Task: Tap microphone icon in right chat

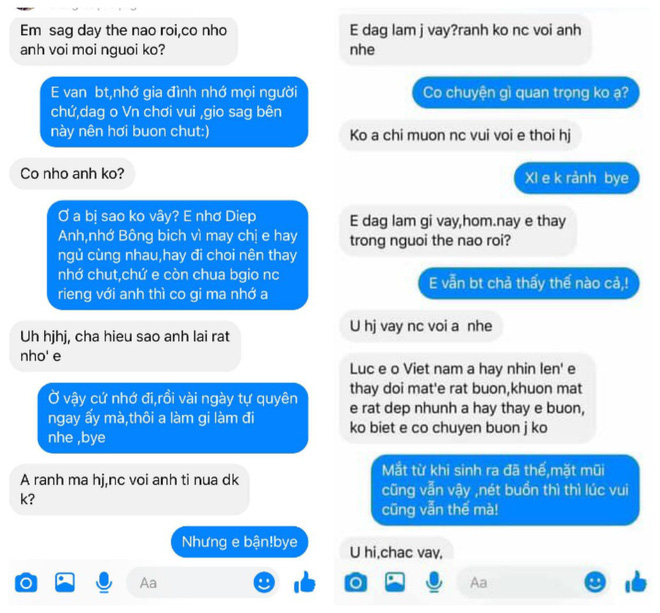Action: point(434,583)
